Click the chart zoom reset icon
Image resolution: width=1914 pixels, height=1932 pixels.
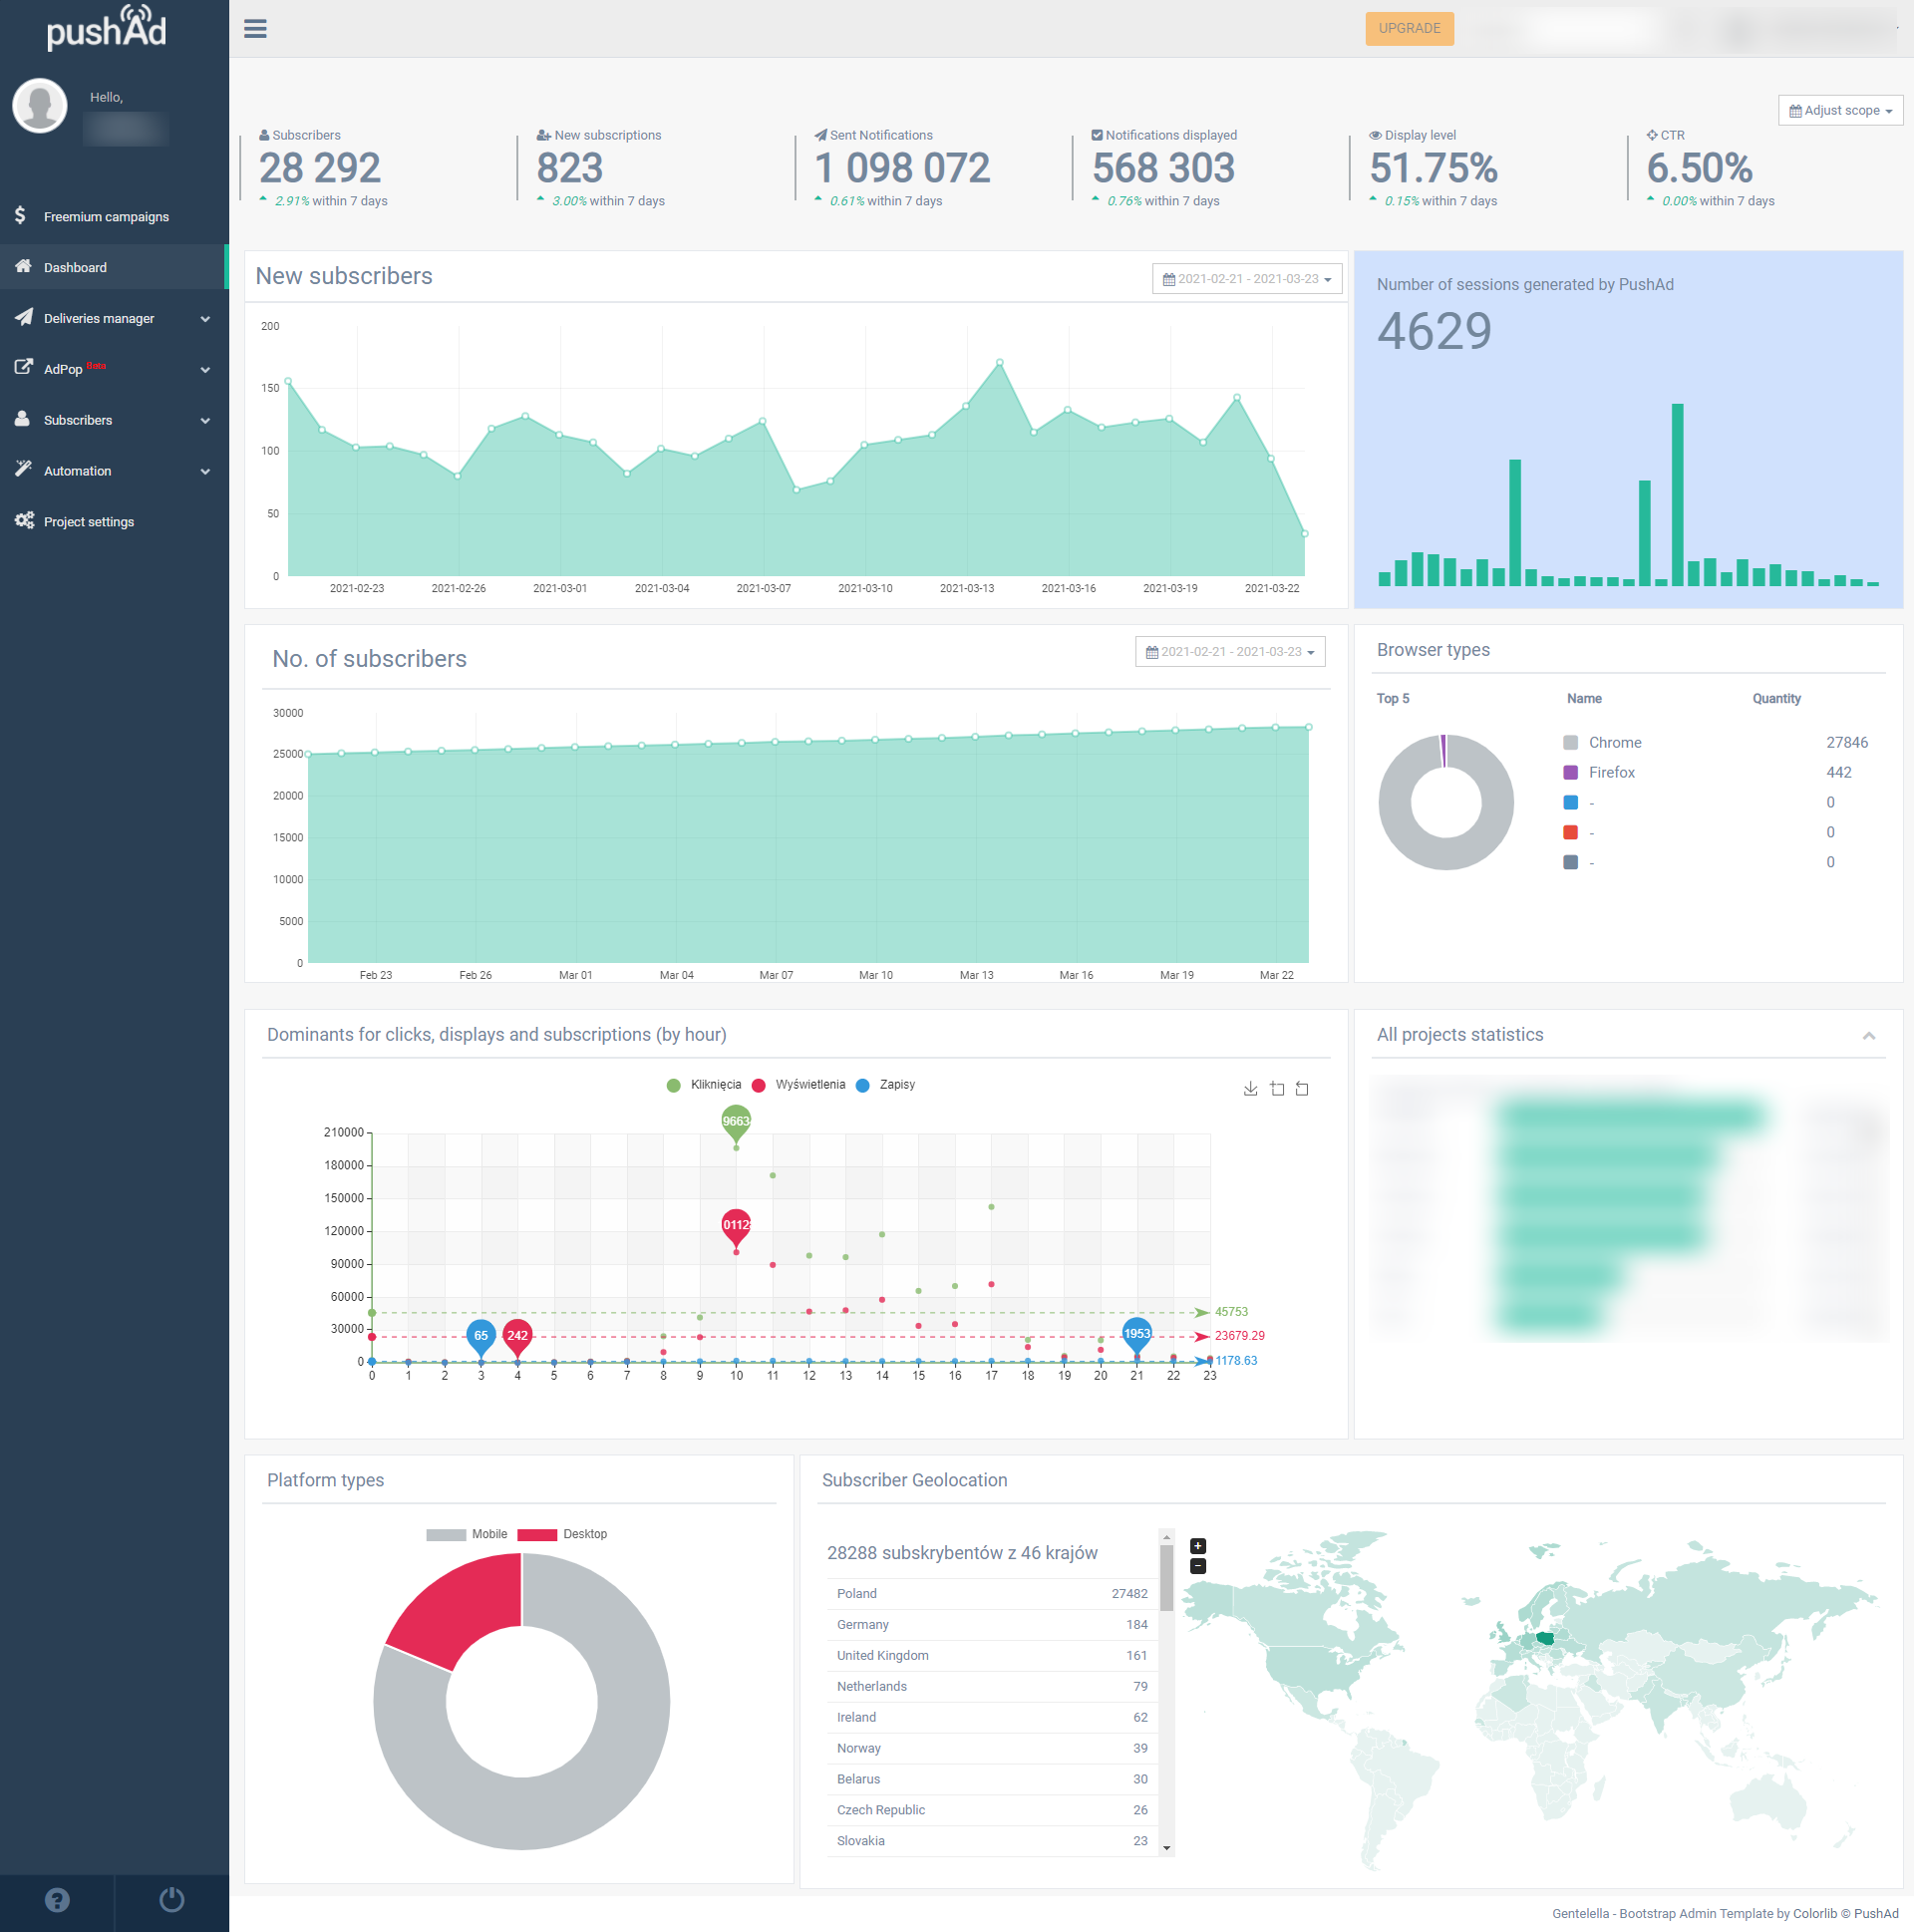coord(1302,1089)
